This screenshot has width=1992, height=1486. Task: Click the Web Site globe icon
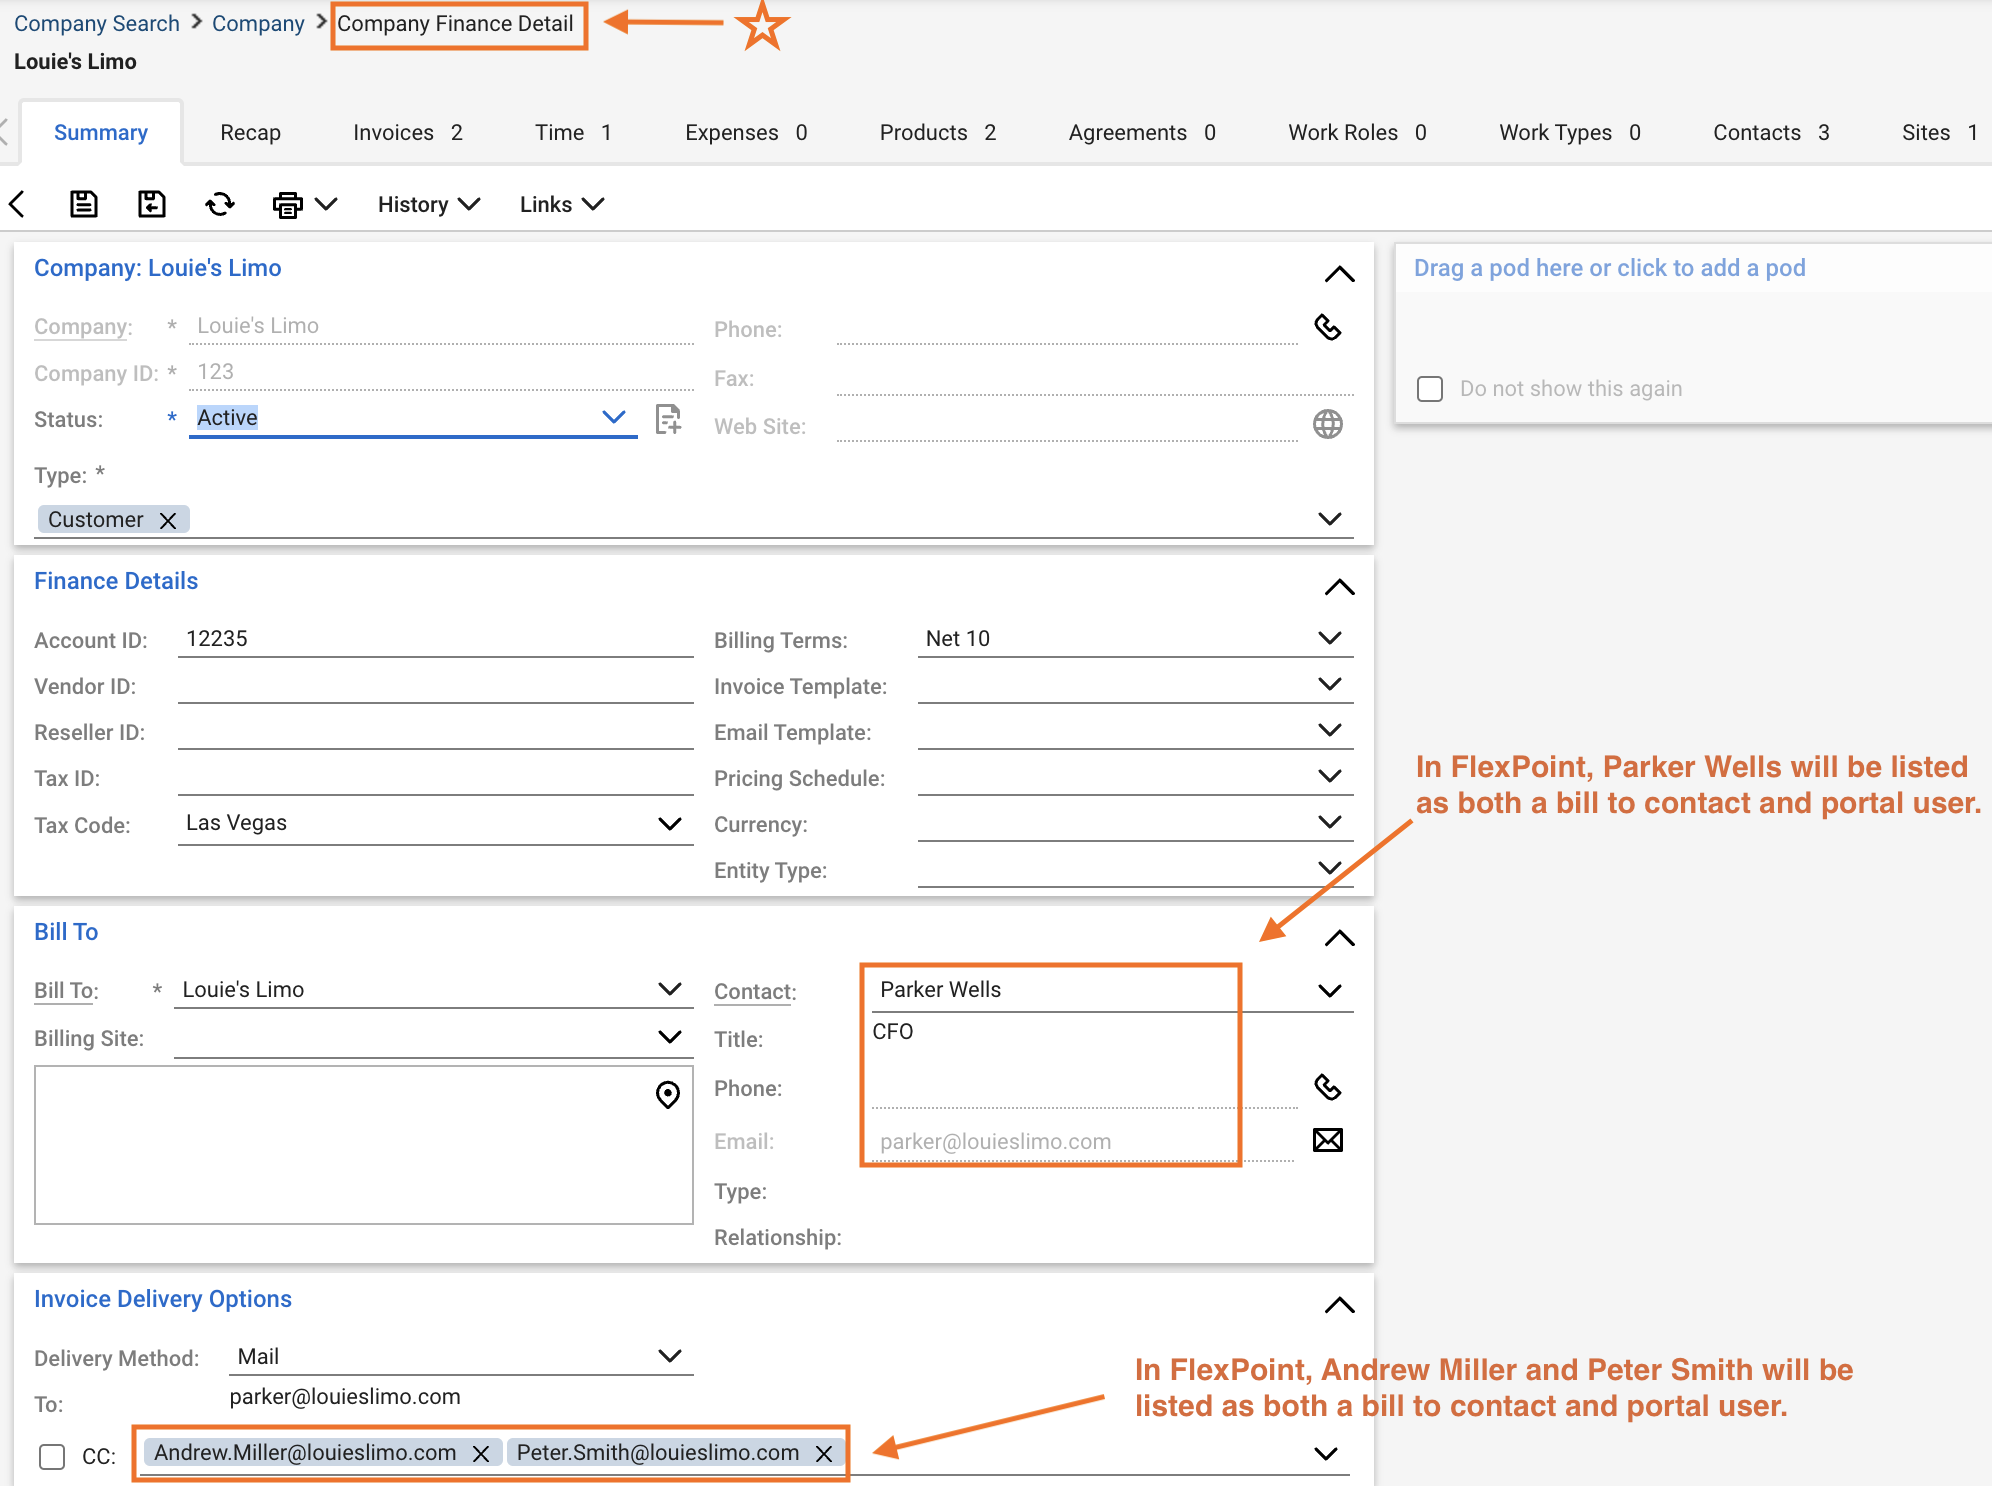(x=1328, y=424)
